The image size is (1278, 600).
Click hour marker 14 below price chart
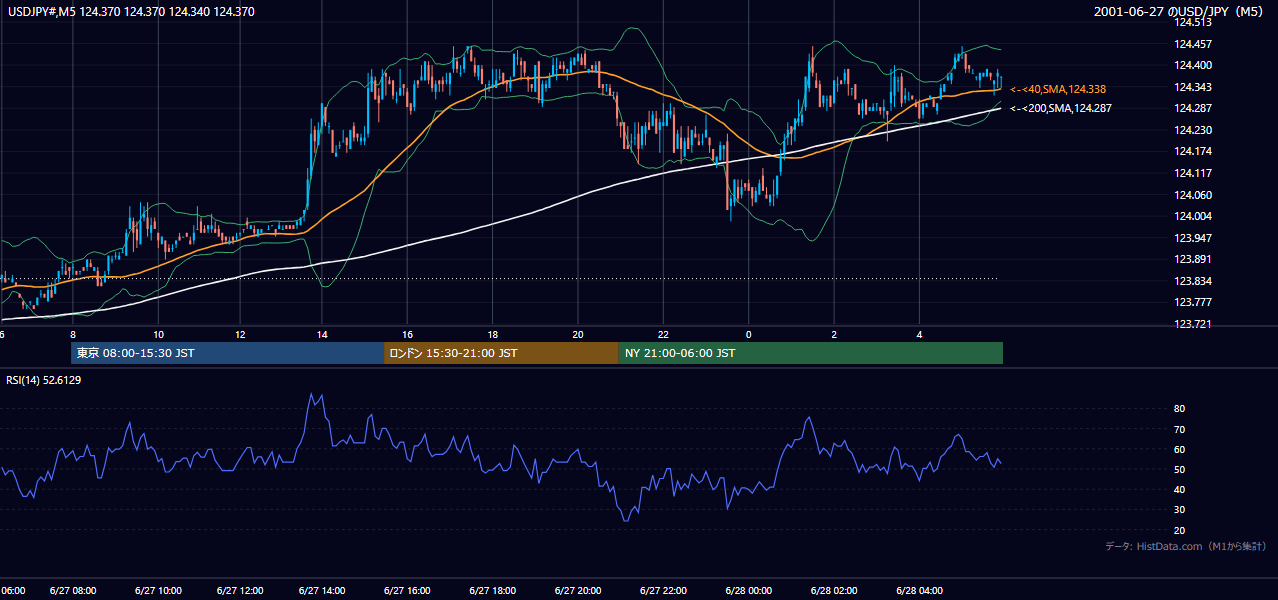[x=322, y=334]
